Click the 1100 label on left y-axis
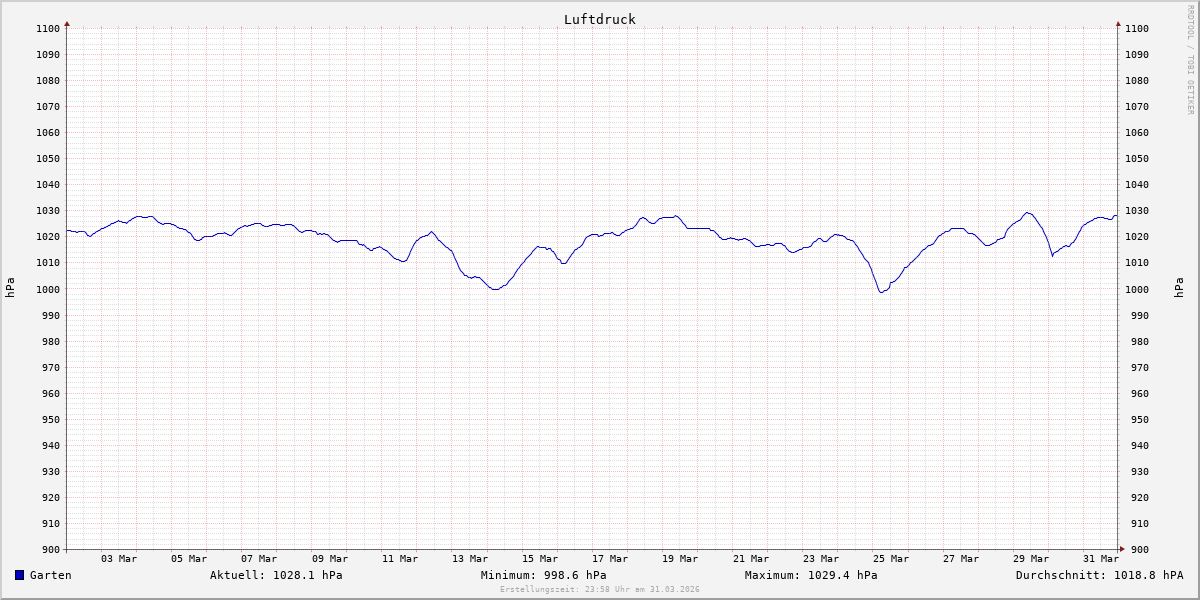 pos(48,29)
